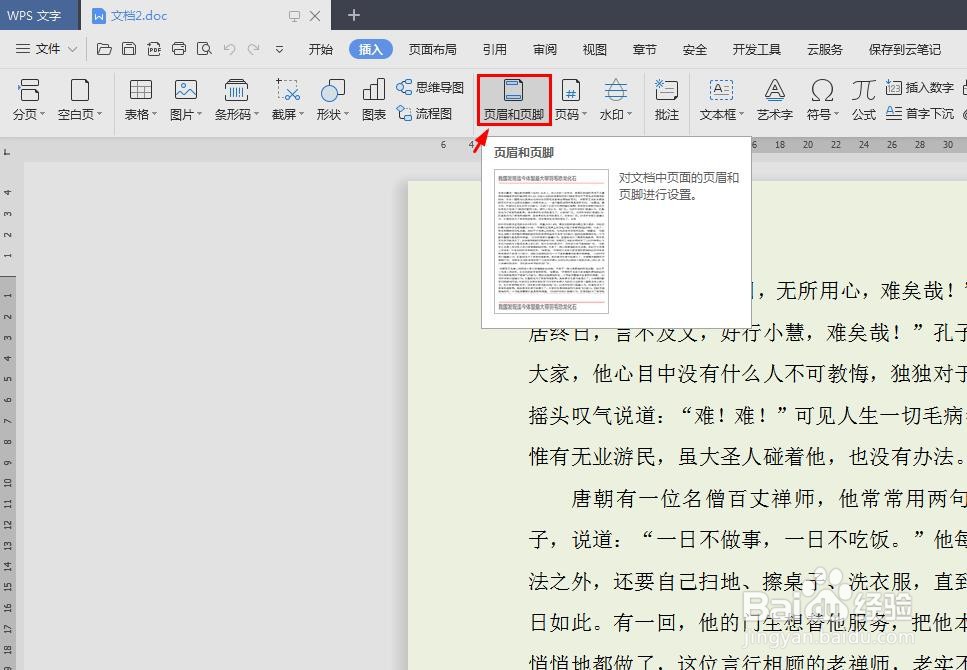Click the WPS 文字 home button
The height and width of the screenshot is (670, 967).
point(39,15)
